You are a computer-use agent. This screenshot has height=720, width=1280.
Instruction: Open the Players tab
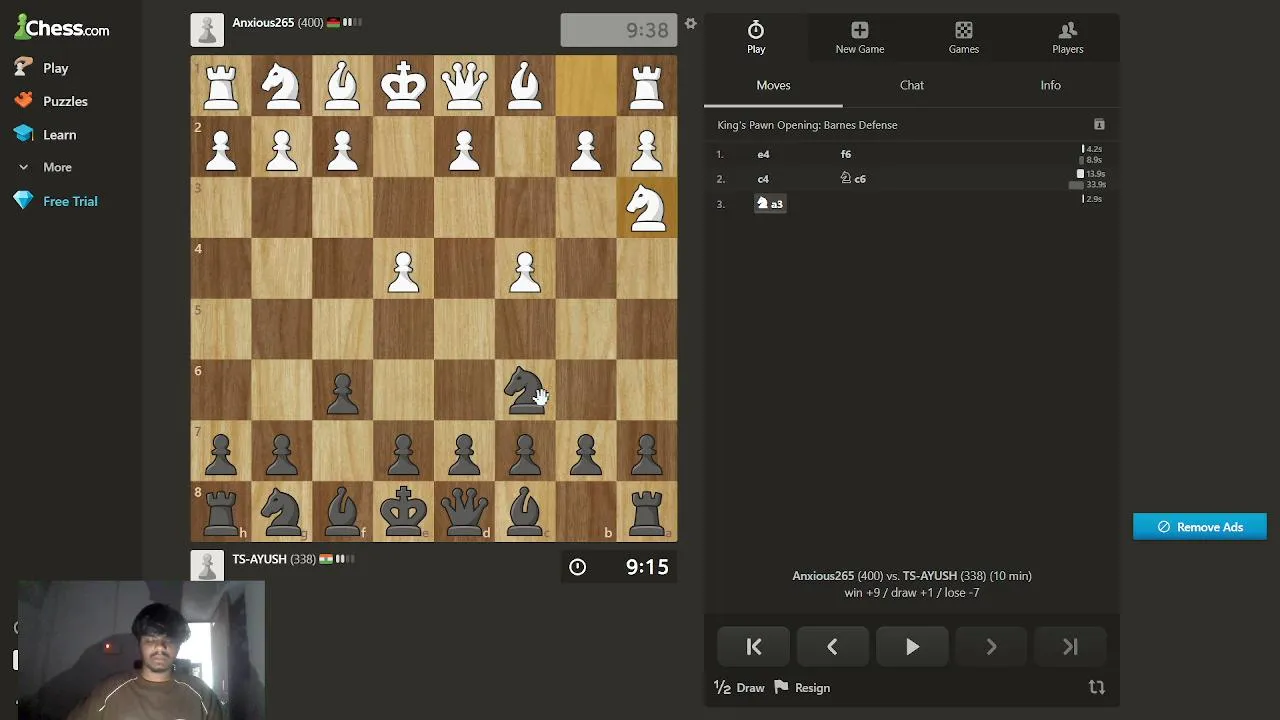(x=1068, y=38)
